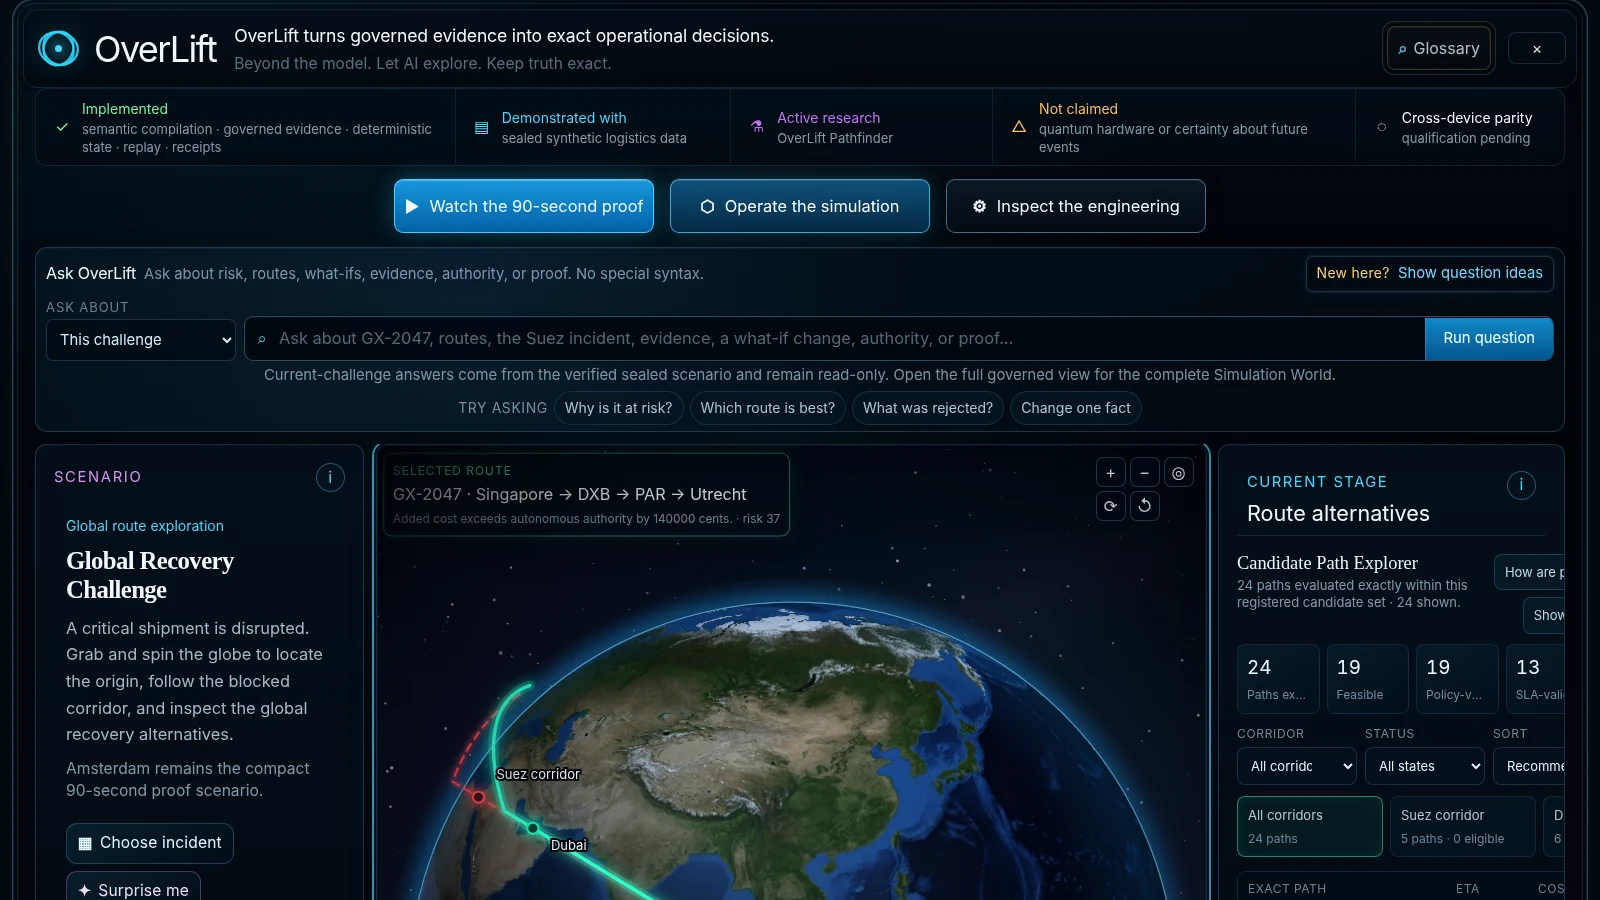The image size is (1600, 900).
Task: Open the Sort Recommended dropdown
Action: pos(1529,766)
